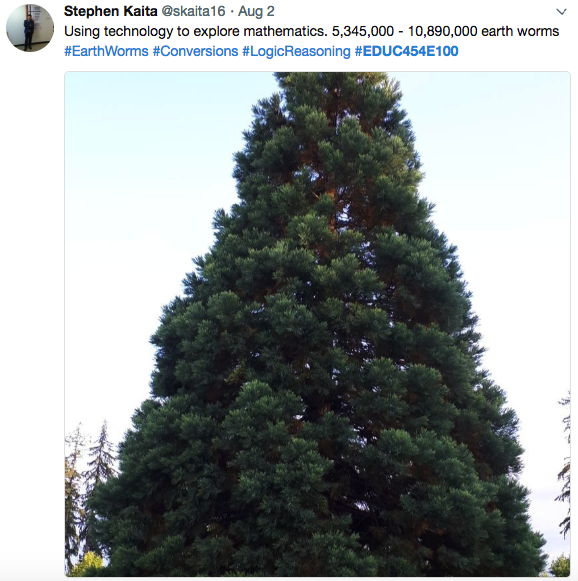View the large sequoia tree photo
Viewport: 578px width, 581px height.
pos(318,324)
